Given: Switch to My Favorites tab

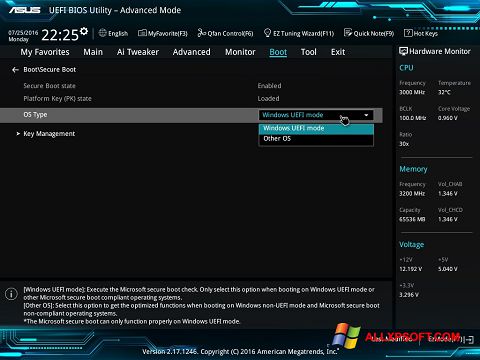Looking at the screenshot, I should coord(45,52).
